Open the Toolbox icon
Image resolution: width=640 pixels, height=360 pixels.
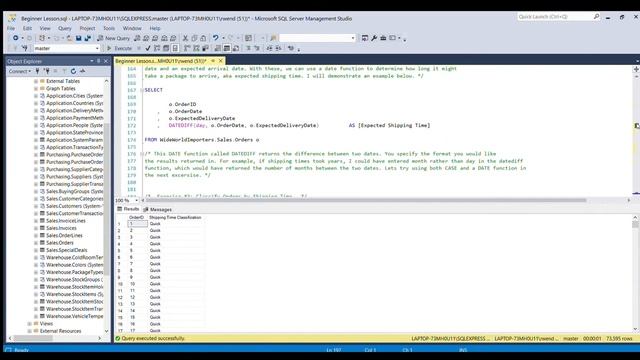[x=383, y=38]
